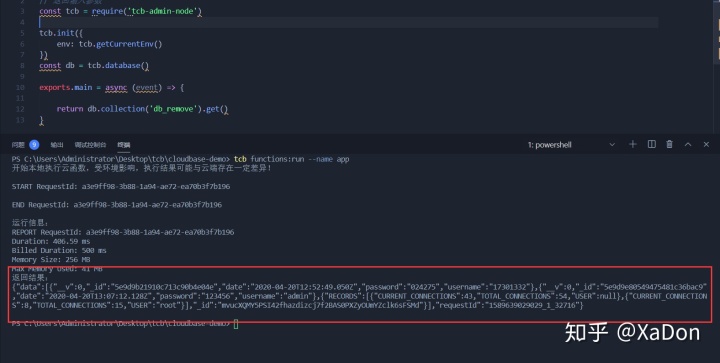Maximize the panel with the up chevron
This screenshot has width=720, height=363.
(688, 145)
